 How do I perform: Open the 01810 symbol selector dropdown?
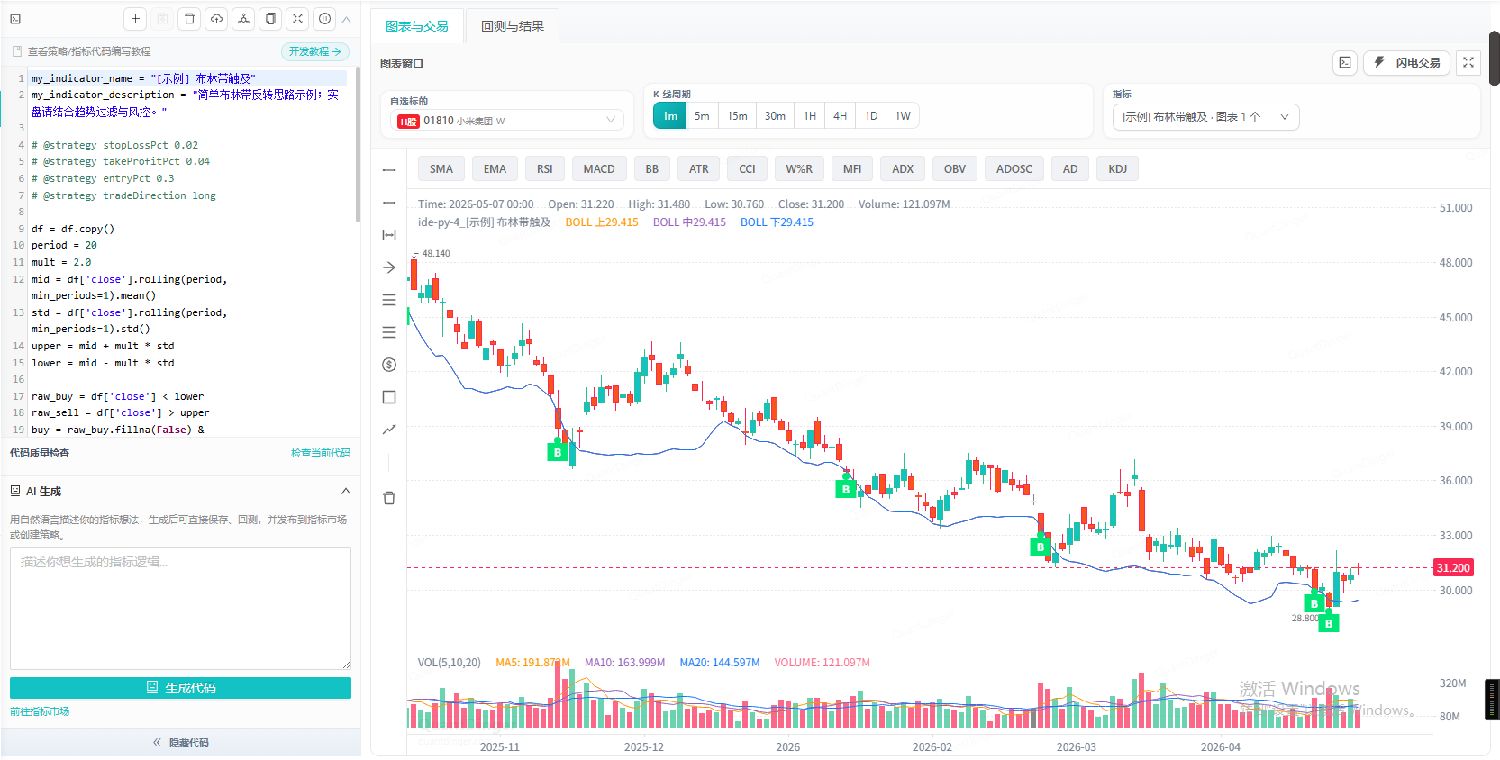[x=507, y=120]
